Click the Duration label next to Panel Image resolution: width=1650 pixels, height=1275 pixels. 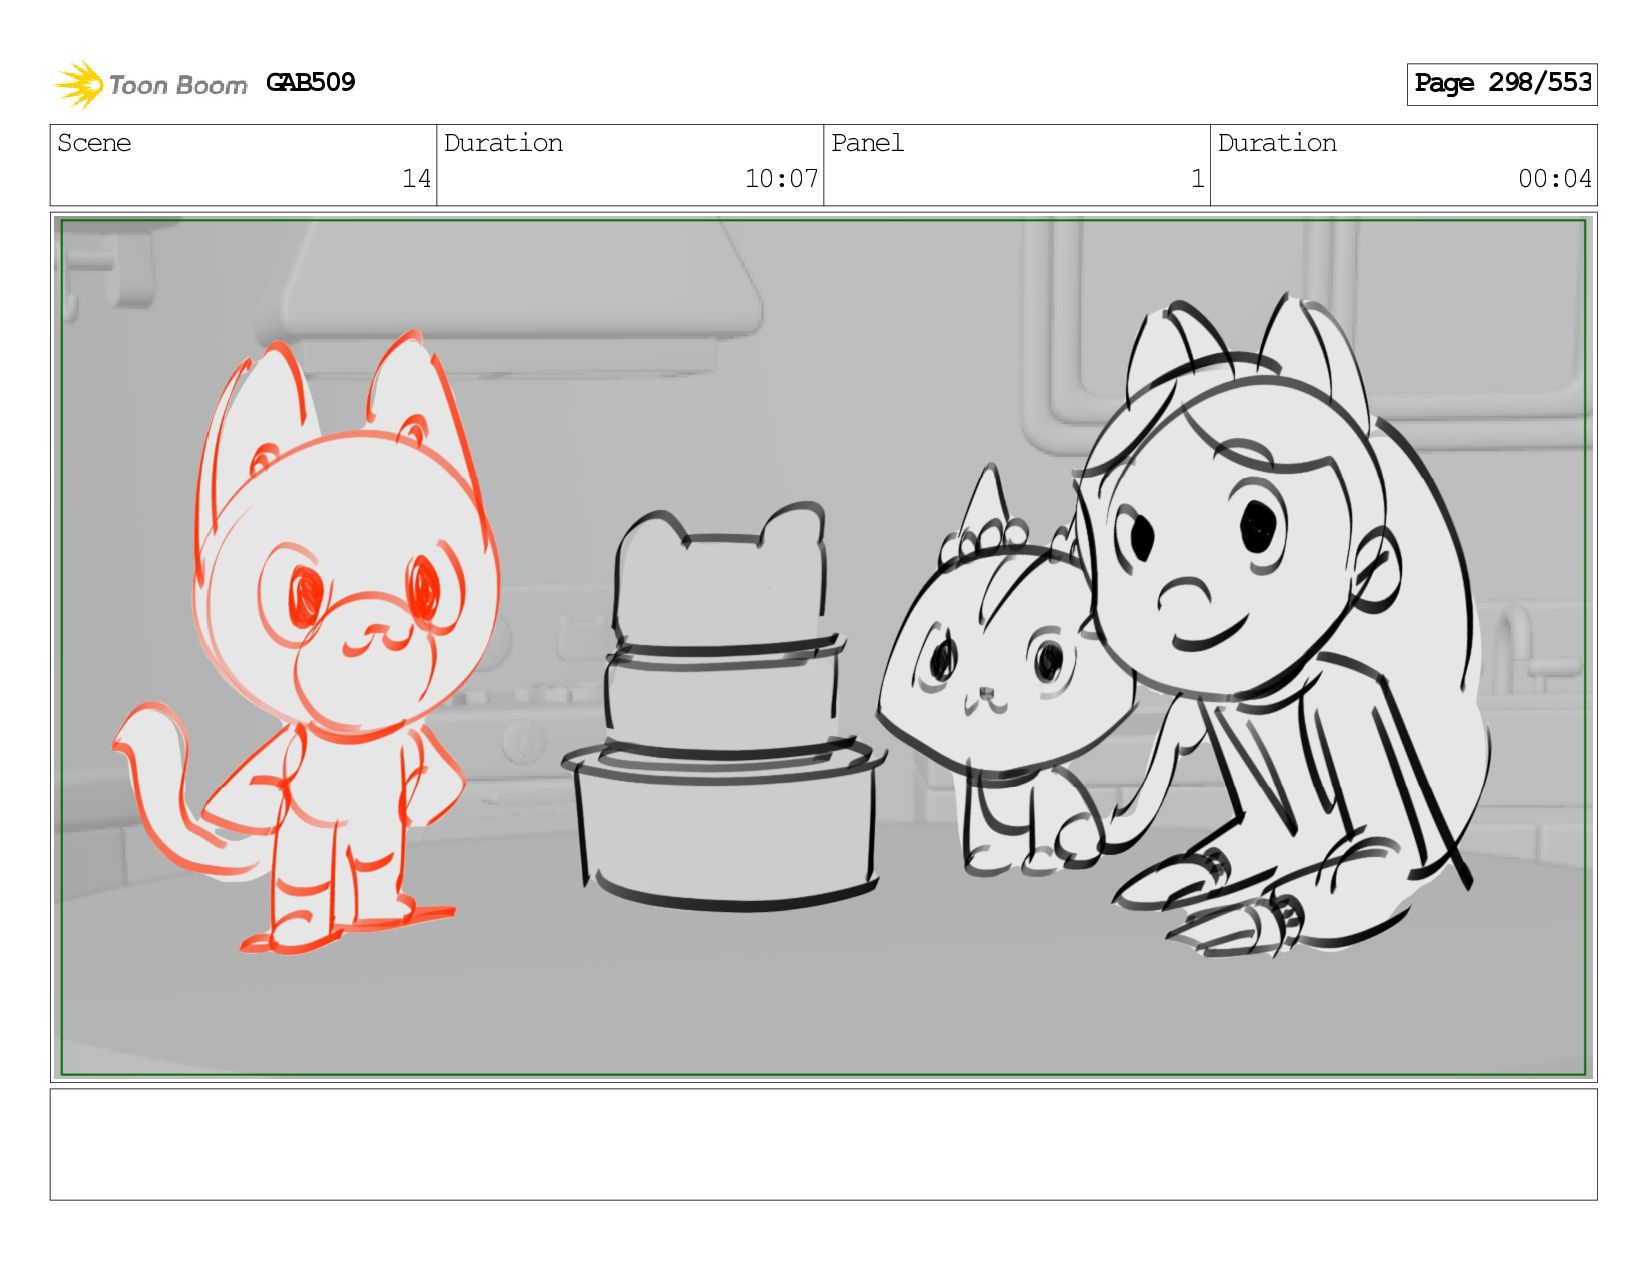coord(1277,143)
